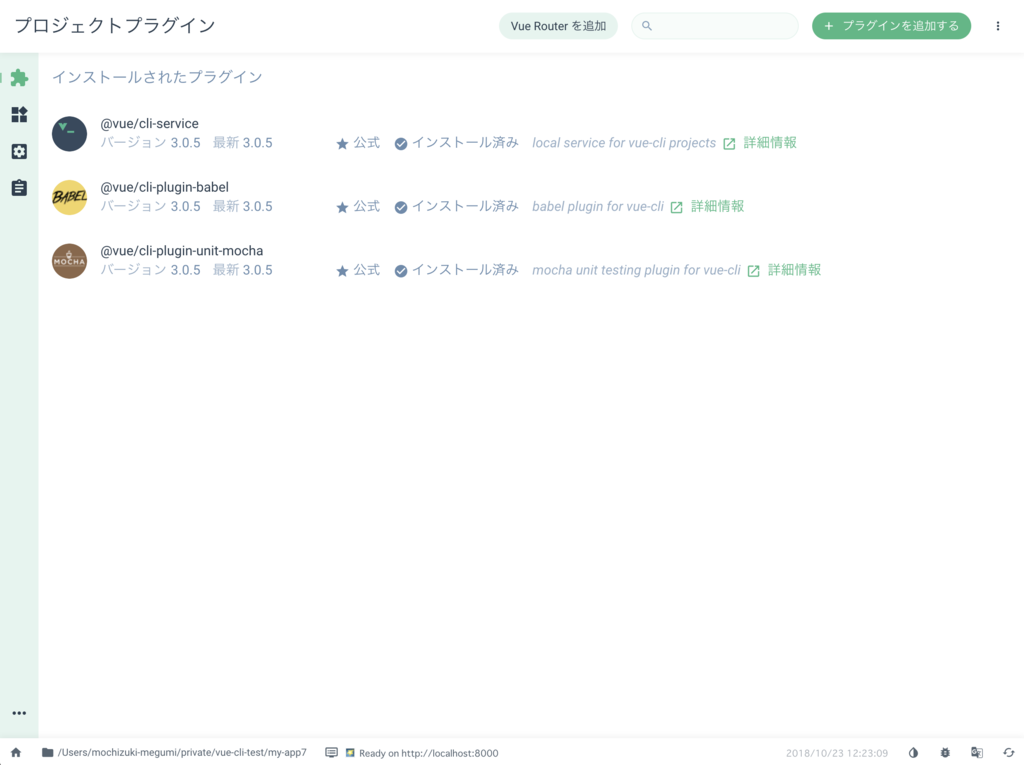Open the Plugins section puzzle icon
The width and height of the screenshot is (1024, 765).
(x=19, y=78)
